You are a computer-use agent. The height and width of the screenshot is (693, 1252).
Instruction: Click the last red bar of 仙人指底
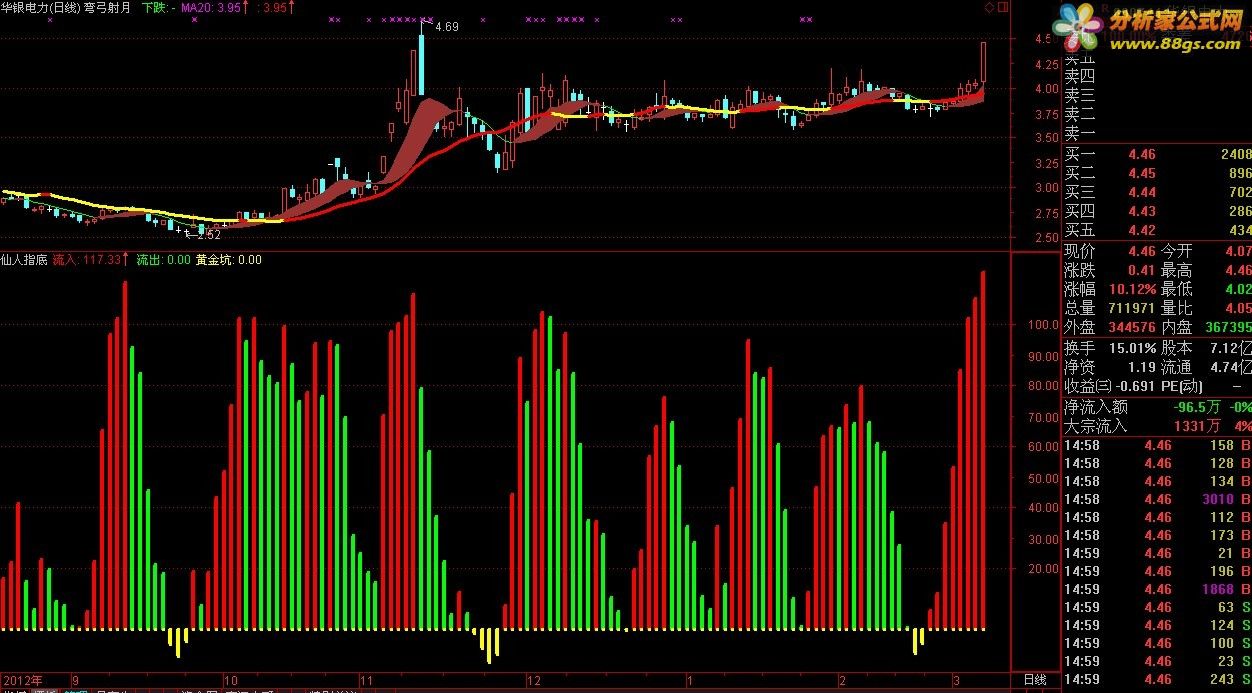tap(983, 450)
